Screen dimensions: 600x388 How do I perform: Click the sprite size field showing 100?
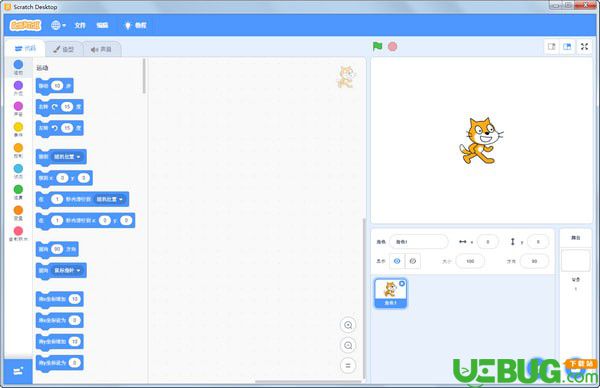point(470,261)
